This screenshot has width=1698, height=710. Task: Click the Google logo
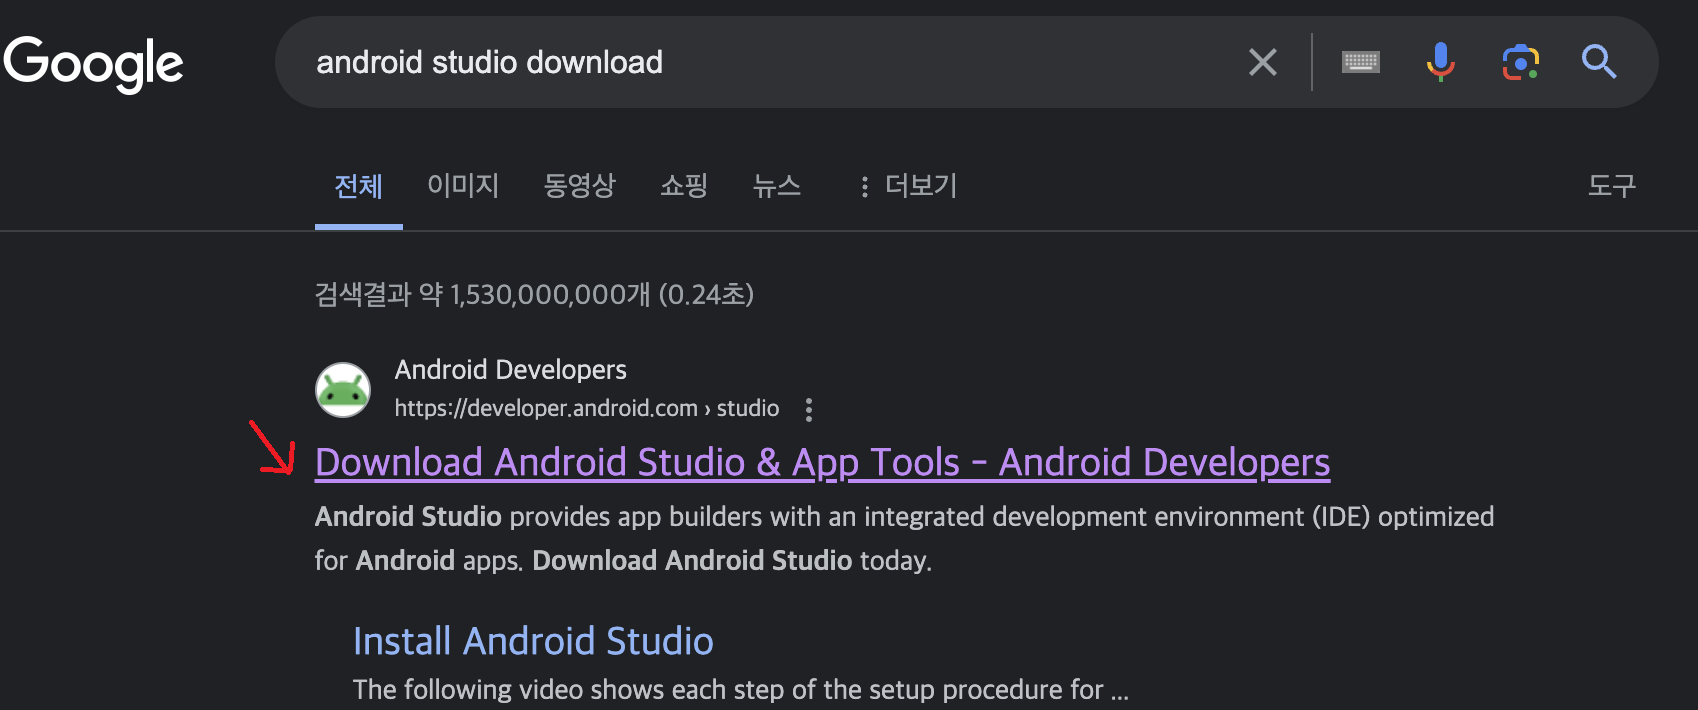coord(93,64)
